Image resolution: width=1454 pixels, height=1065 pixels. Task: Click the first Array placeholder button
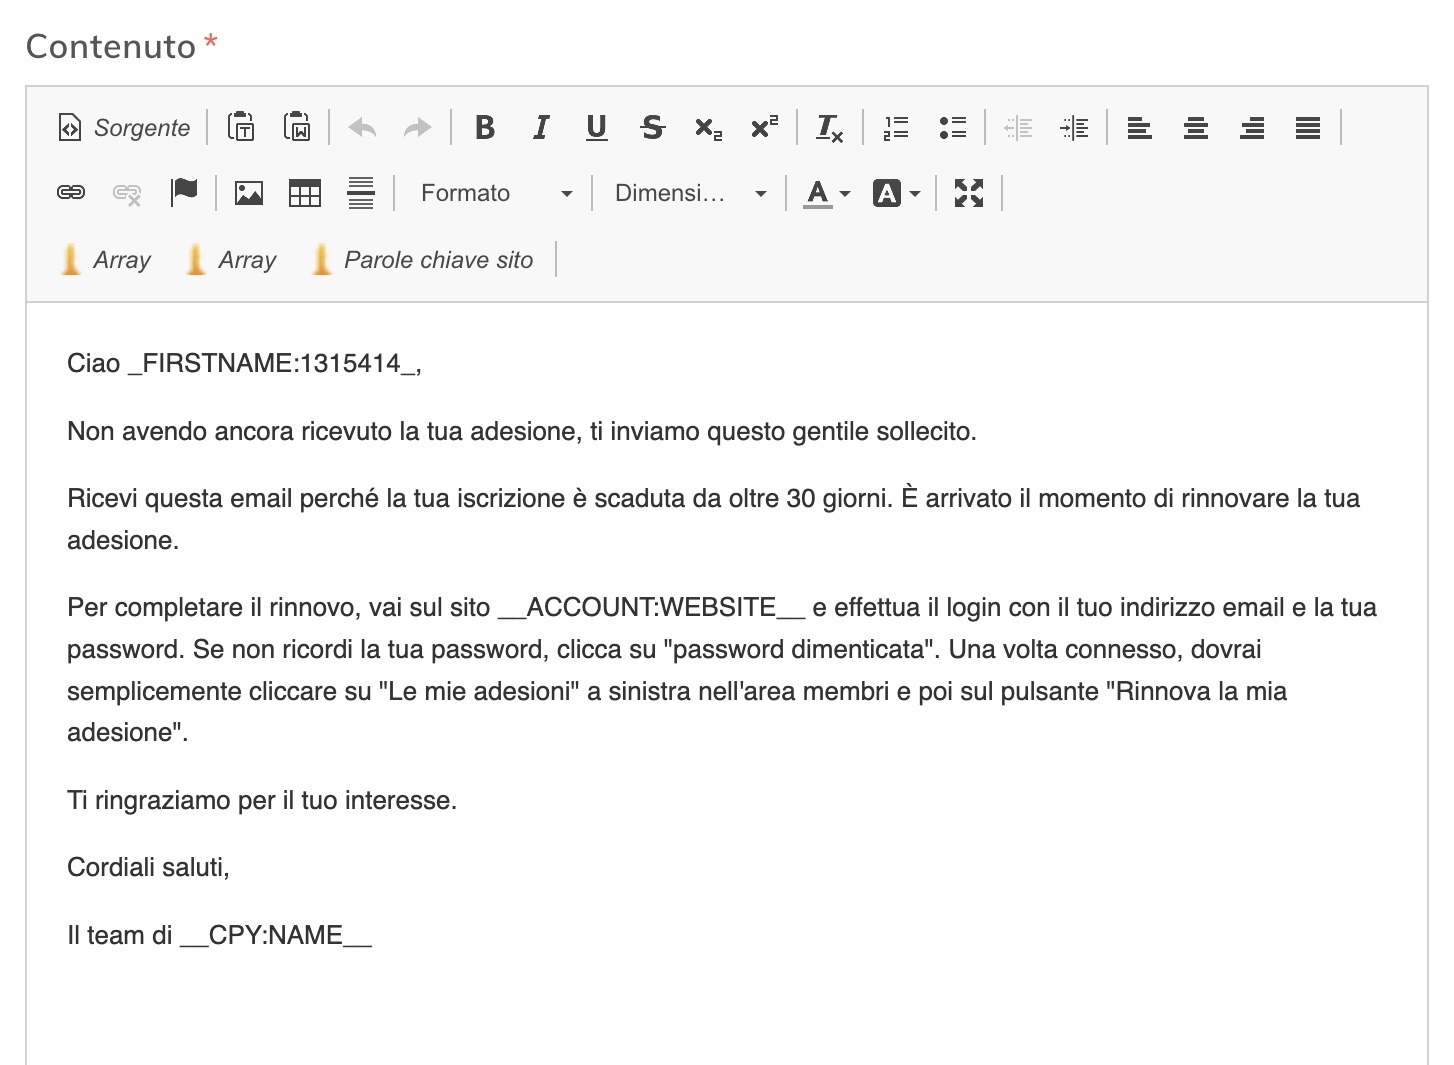(105, 259)
